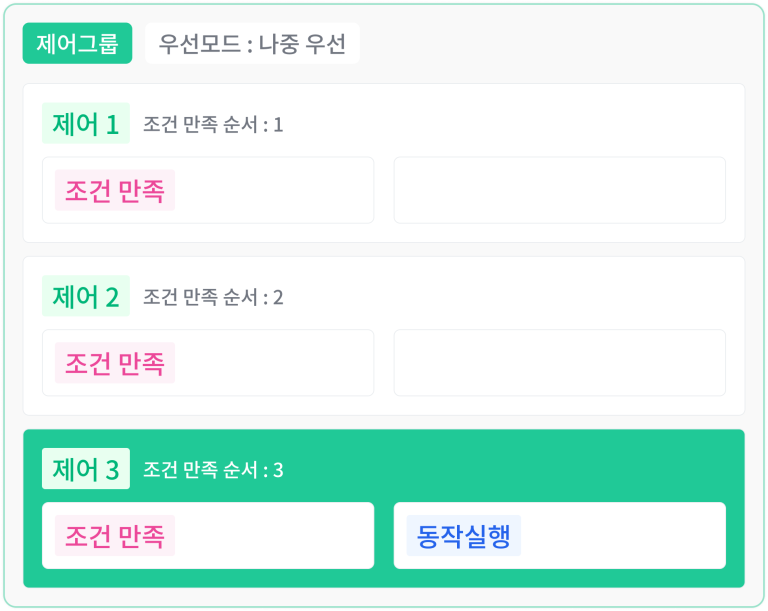768x611 pixels.
Task: Click 조건 만족 순서 : 3 text
Action: [213, 470]
